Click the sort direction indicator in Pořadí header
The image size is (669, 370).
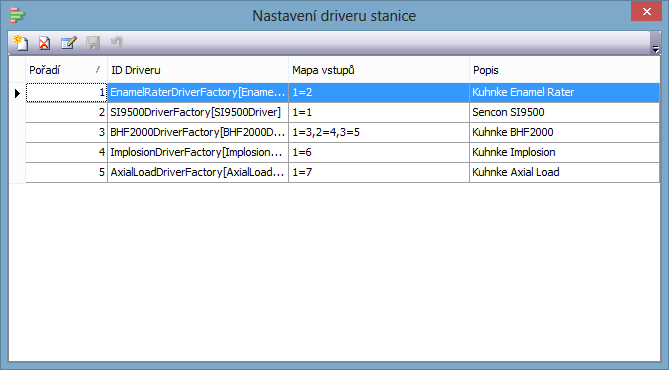click(98, 70)
